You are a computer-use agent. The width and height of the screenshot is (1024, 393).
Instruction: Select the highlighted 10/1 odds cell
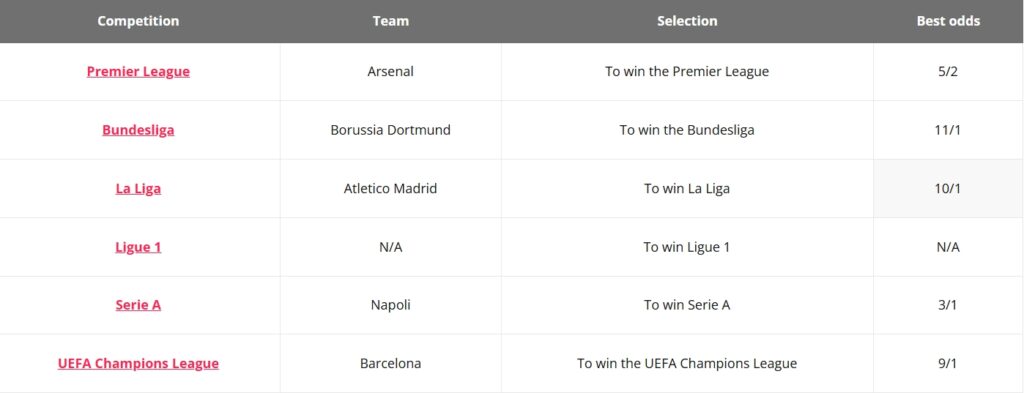click(948, 189)
